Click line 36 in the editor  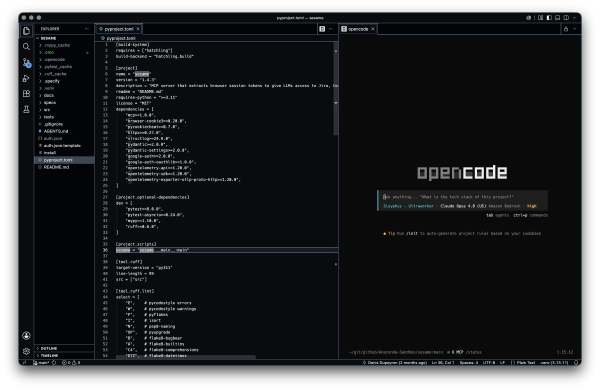(226, 250)
